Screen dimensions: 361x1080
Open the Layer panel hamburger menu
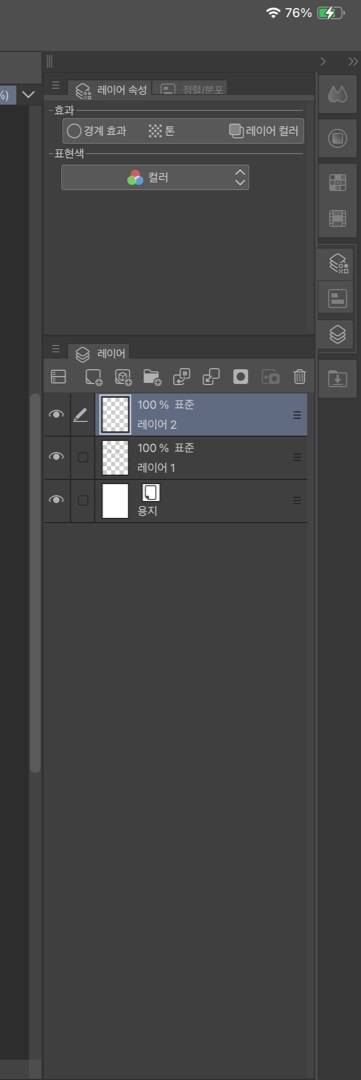tap(56, 349)
